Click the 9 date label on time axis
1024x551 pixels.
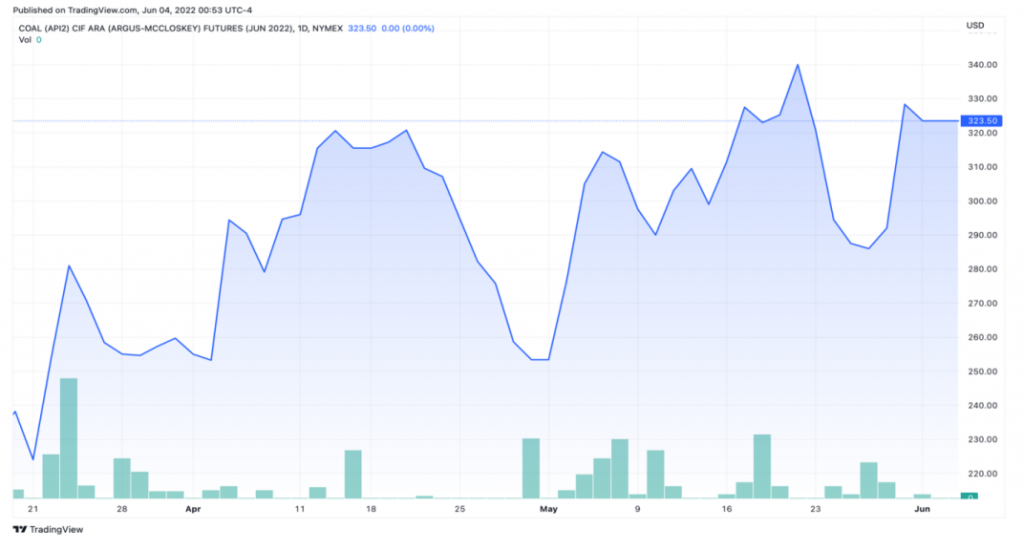637,509
